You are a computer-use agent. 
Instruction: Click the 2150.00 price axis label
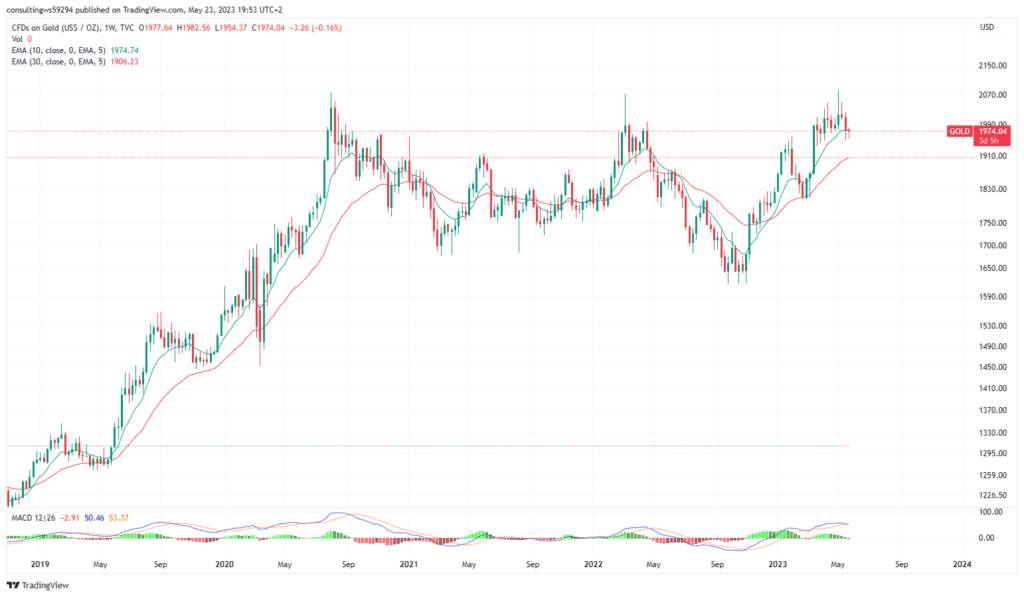click(992, 66)
